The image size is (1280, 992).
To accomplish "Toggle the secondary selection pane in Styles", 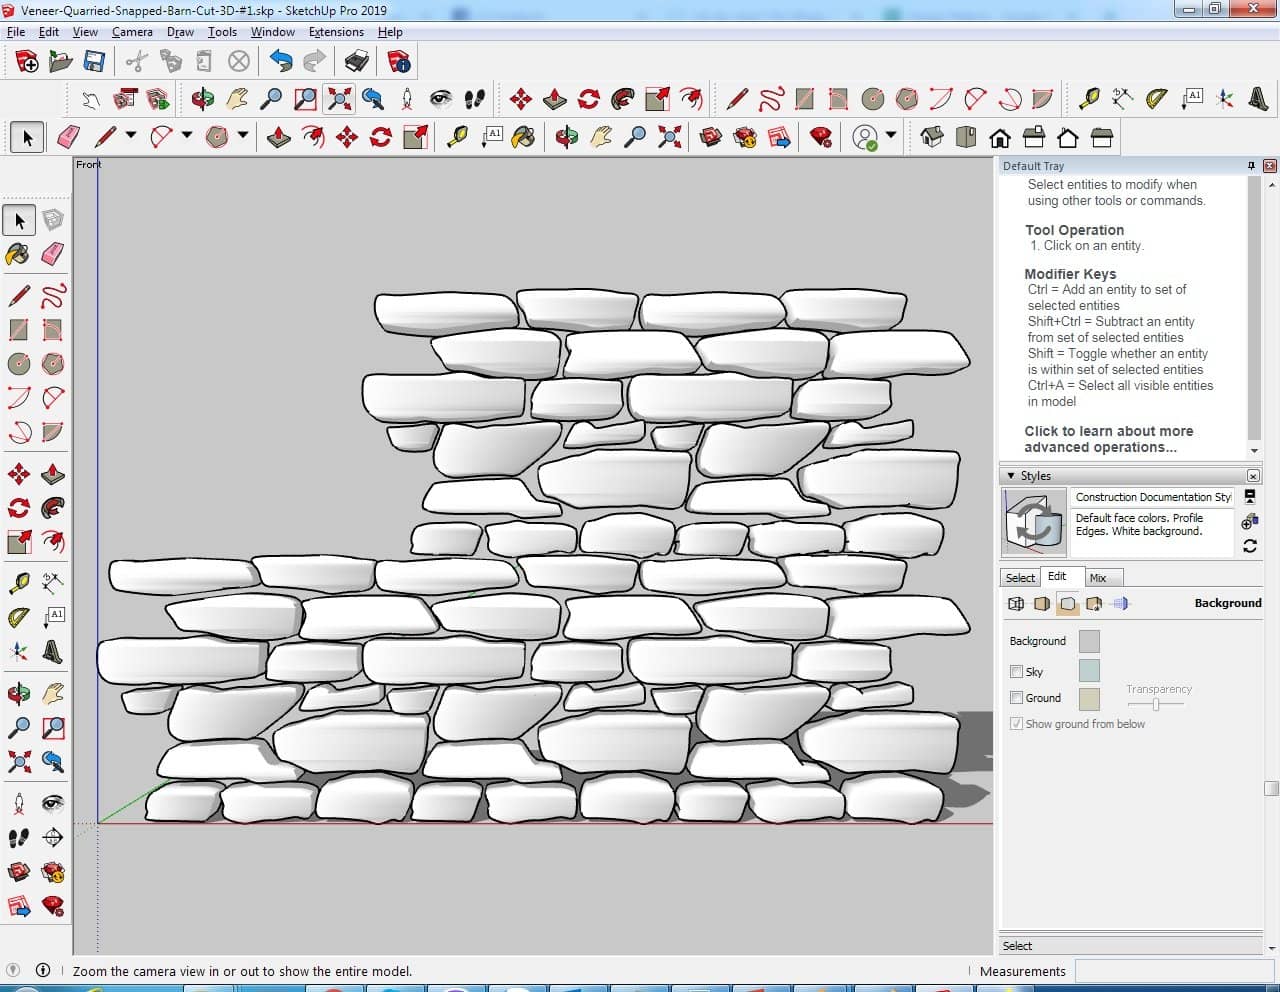I will [x=1249, y=497].
